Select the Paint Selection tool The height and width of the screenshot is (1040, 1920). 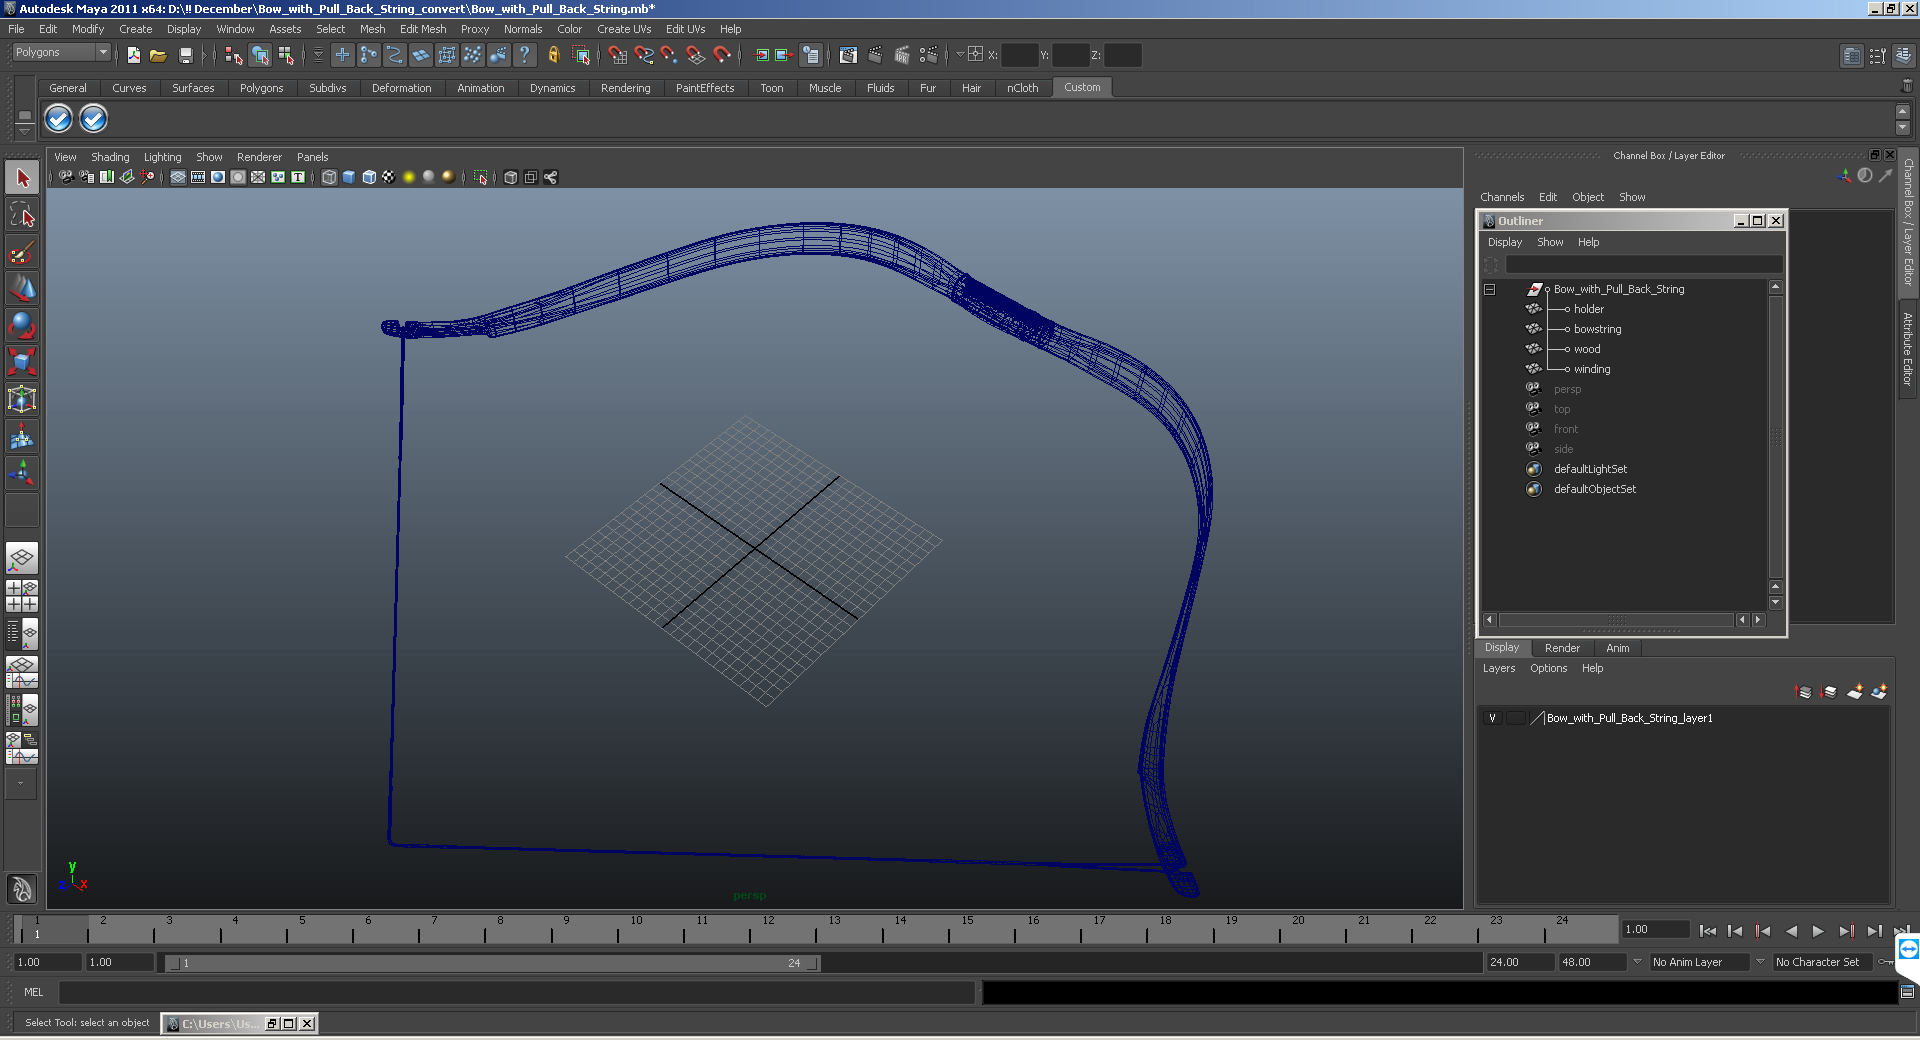(x=22, y=252)
